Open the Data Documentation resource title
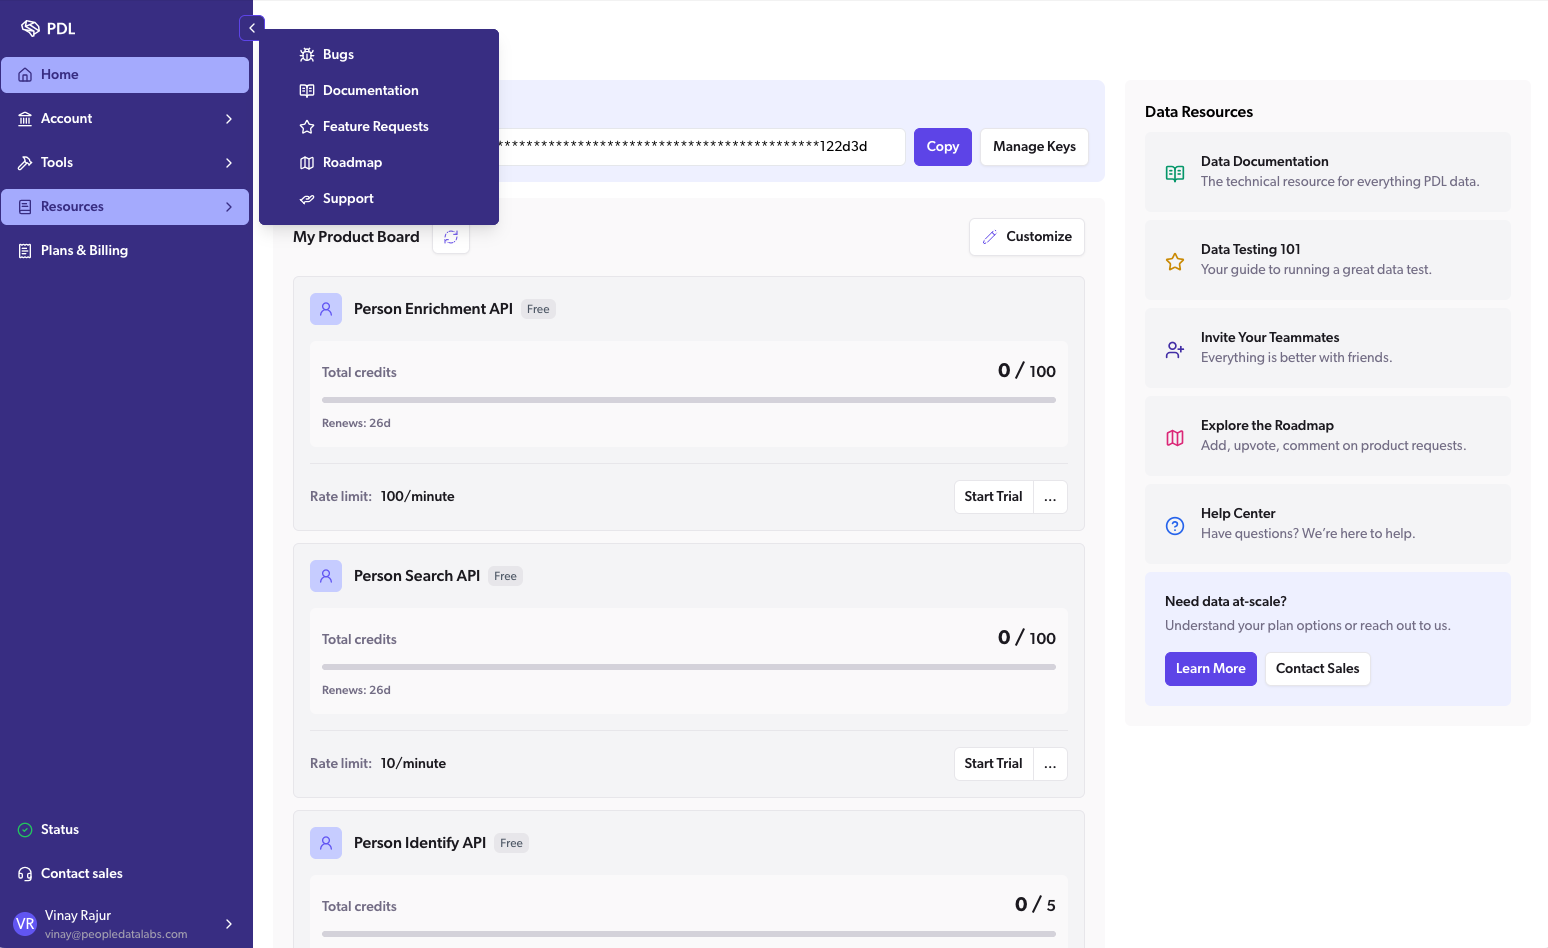 click(x=1265, y=162)
